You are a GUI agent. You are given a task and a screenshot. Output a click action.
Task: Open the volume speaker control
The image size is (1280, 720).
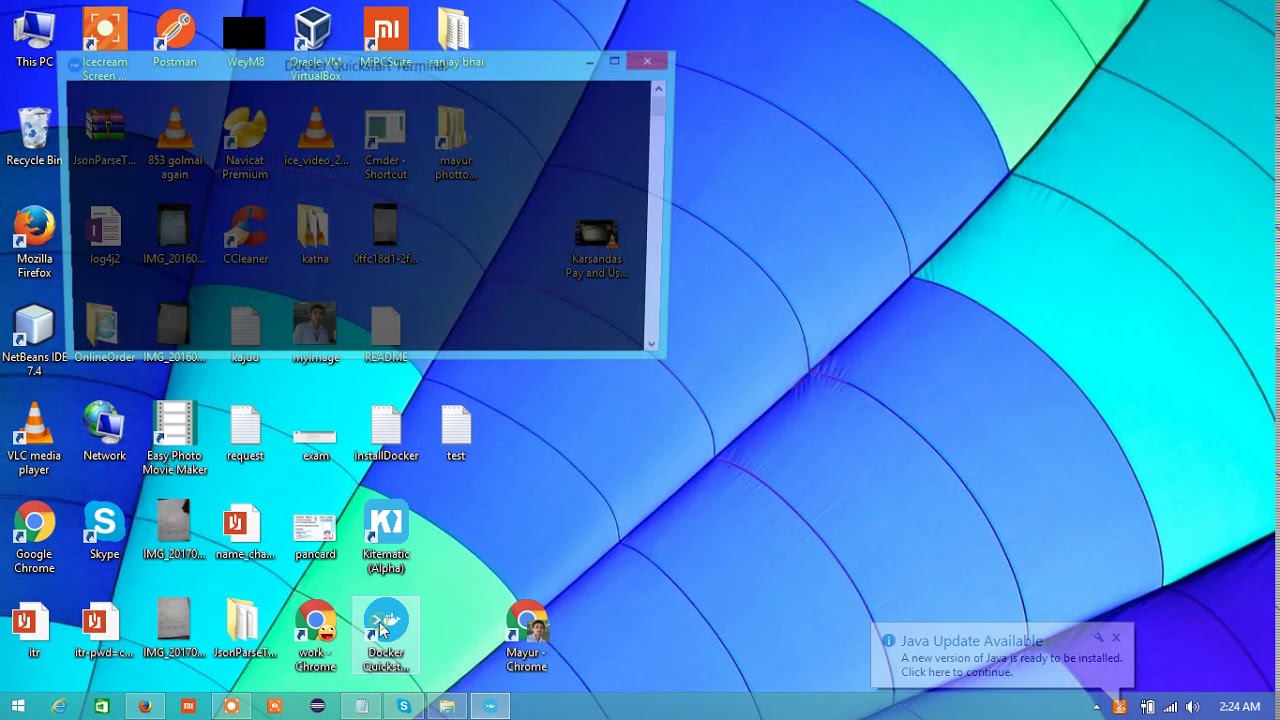tap(1192, 707)
